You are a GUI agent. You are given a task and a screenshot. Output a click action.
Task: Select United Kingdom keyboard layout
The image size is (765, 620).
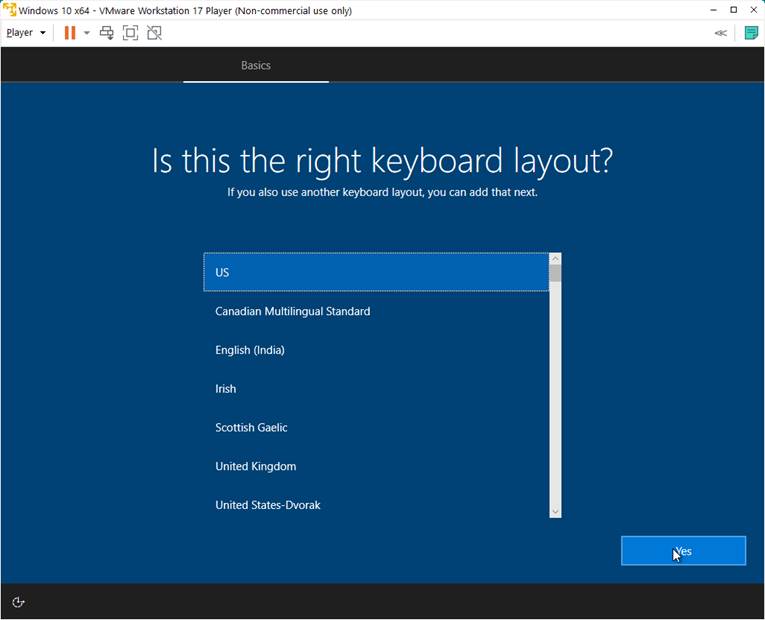376,467
